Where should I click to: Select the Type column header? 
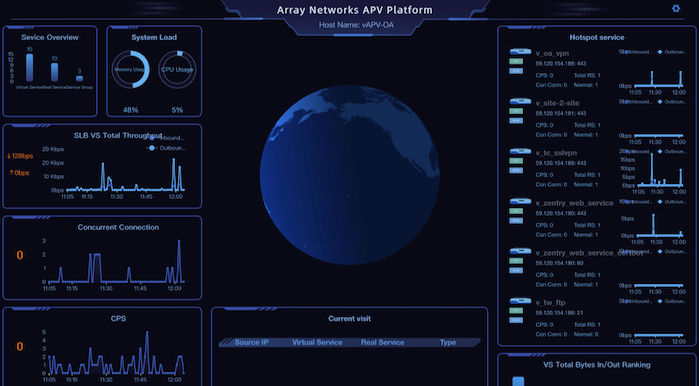[448, 342]
